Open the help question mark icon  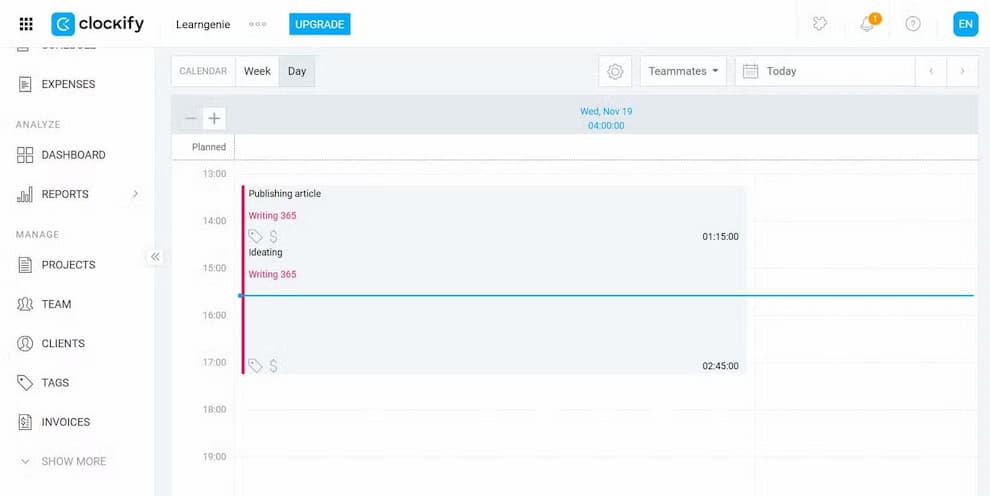click(912, 24)
